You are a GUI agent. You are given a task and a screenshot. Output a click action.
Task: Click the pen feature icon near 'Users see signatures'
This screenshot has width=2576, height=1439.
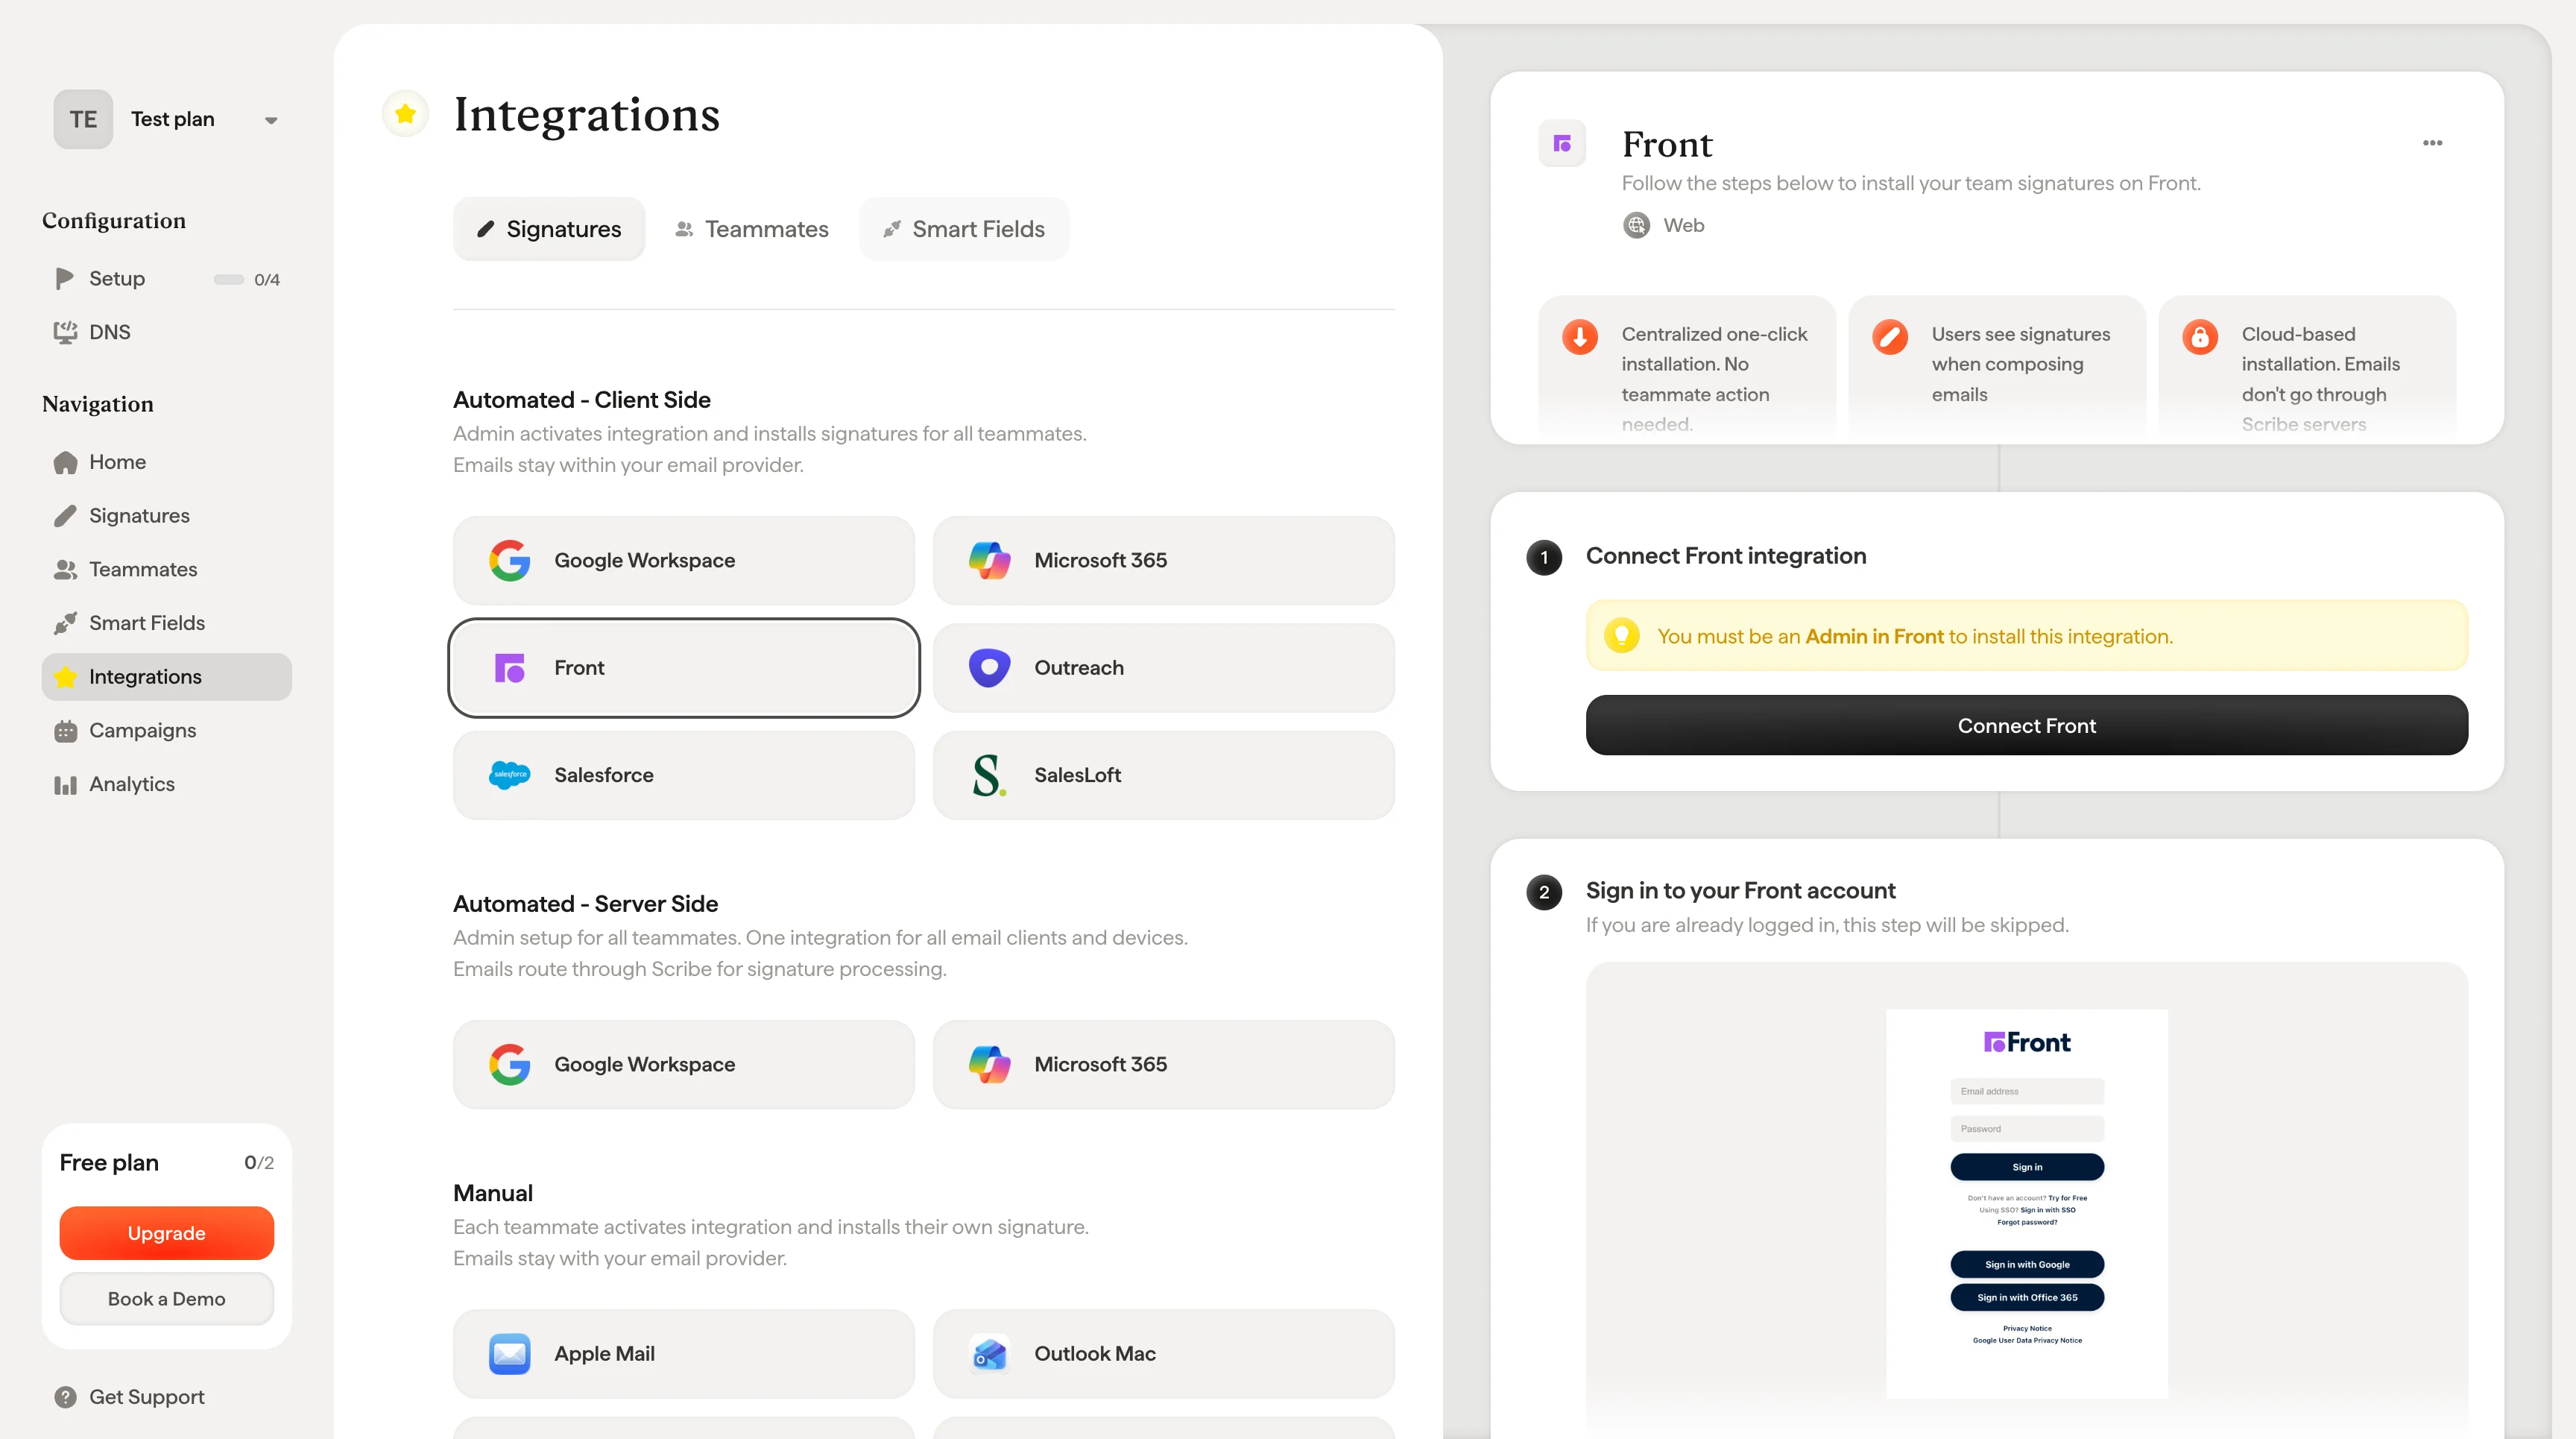coord(1890,337)
